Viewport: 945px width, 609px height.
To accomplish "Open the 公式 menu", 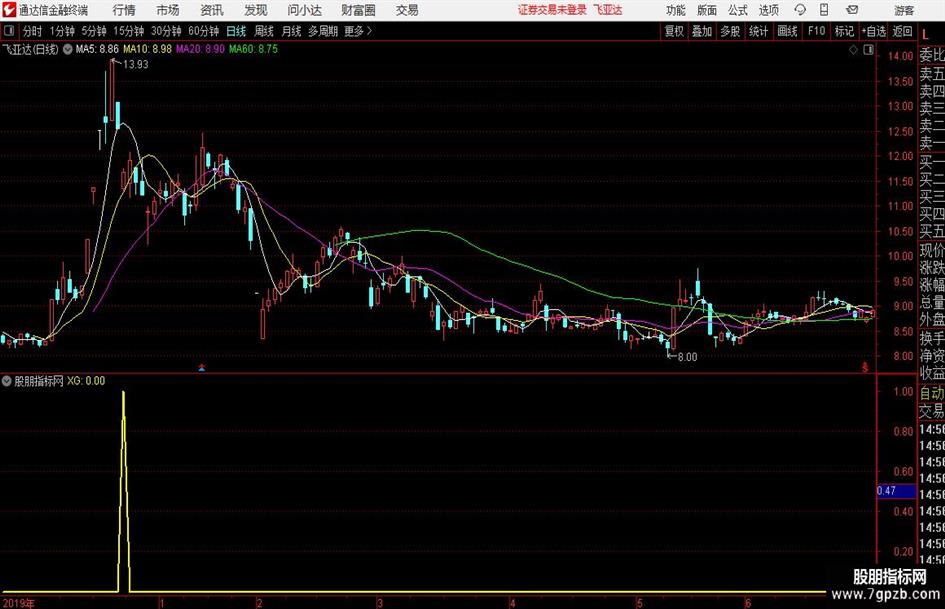I will pos(738,10).
